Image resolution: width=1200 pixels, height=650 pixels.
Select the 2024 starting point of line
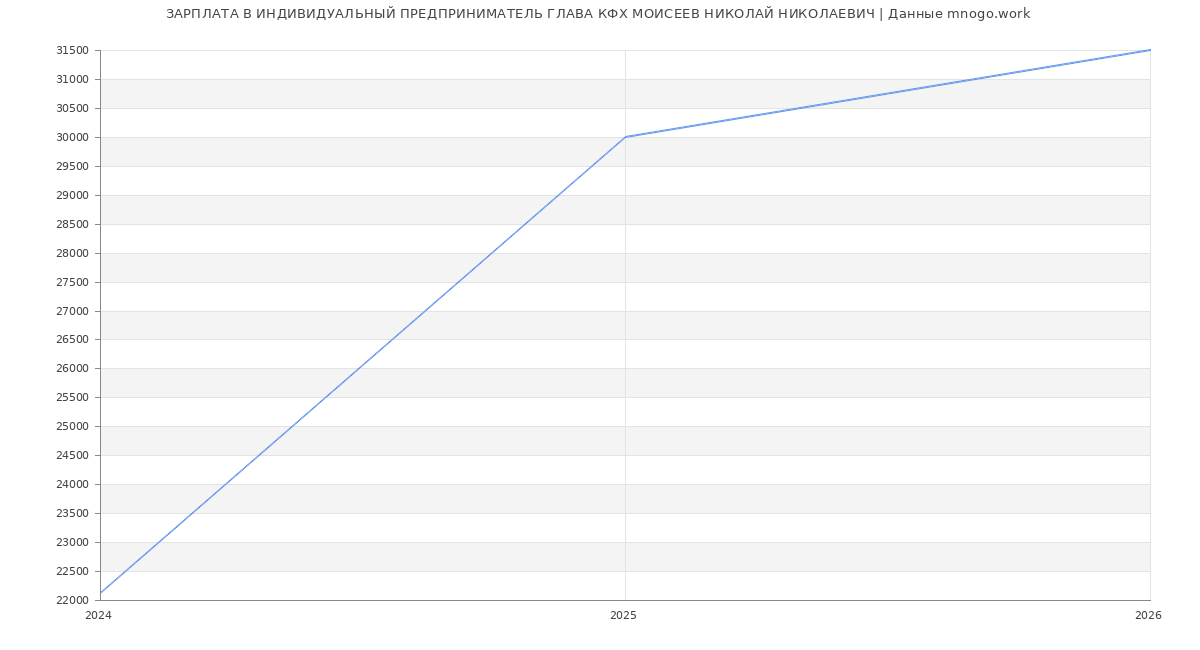point(101,593)
